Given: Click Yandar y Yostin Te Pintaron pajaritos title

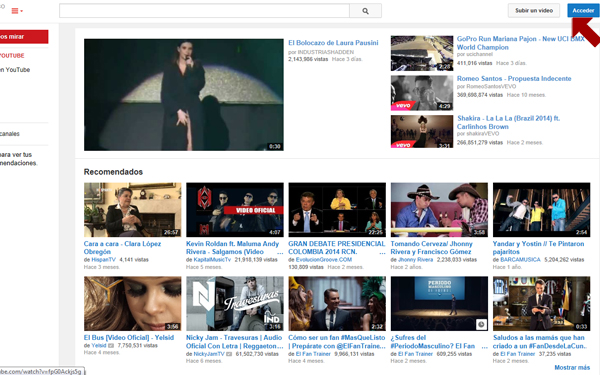Looking at the screenshot, I should [x=538, y=248].
